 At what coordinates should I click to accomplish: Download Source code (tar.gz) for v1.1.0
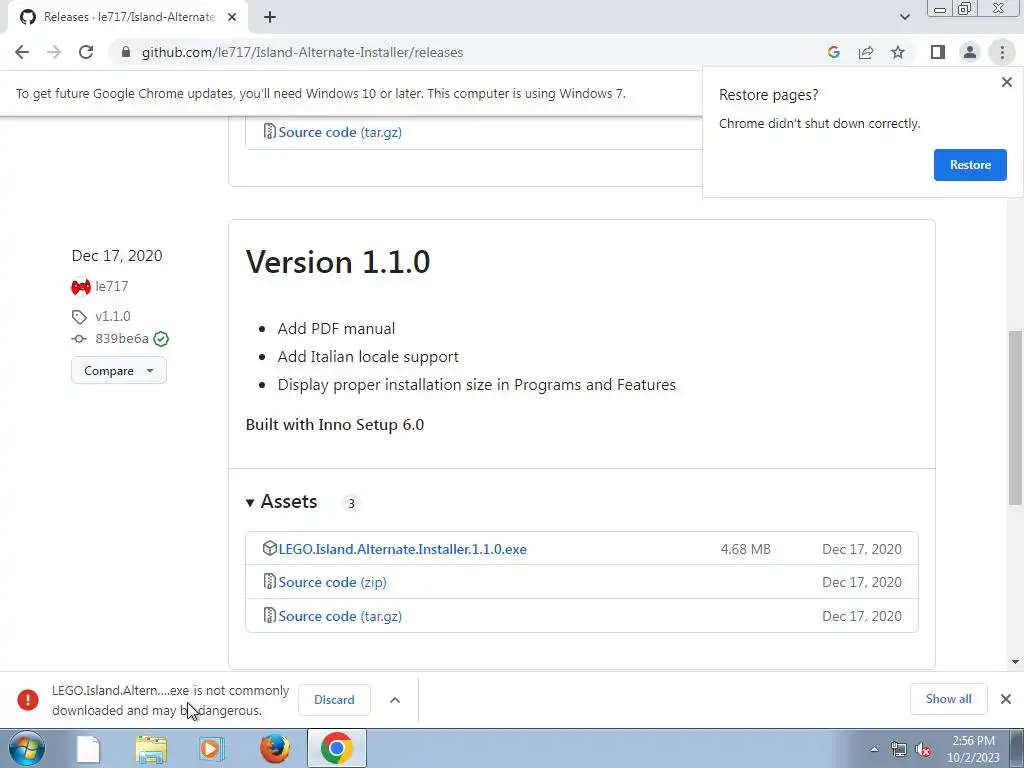click(x=340, y=616)
